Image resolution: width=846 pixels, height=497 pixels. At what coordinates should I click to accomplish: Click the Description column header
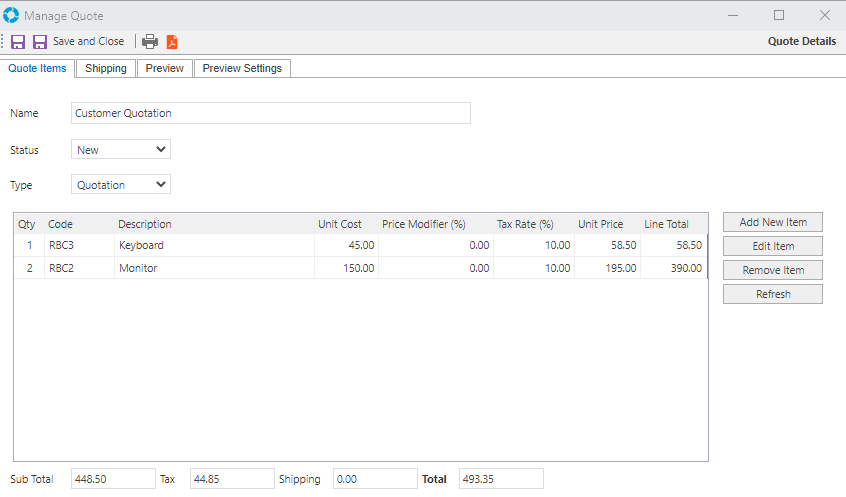pyautogui.click(x=145, y=224)
